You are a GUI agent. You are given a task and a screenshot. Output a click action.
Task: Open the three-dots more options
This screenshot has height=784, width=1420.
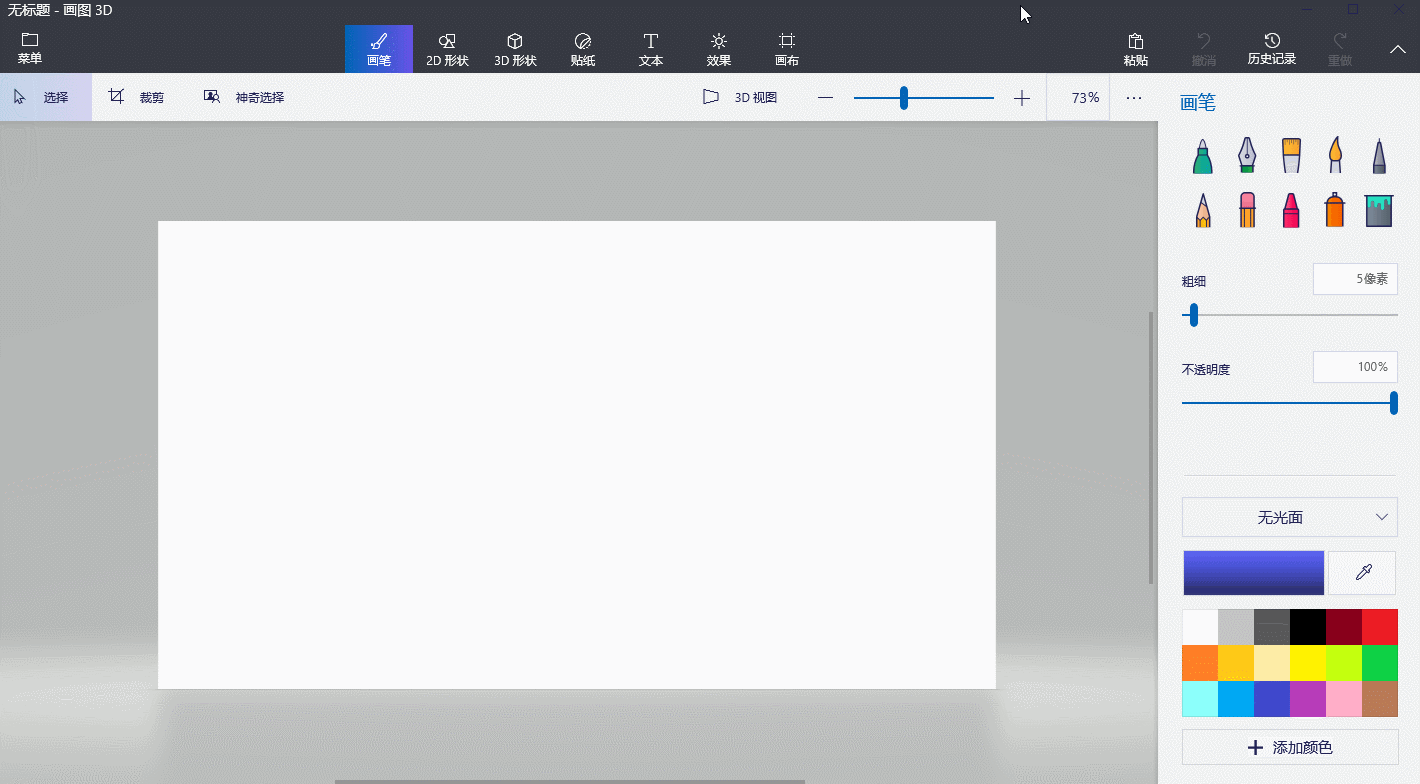pos(1134,98)
